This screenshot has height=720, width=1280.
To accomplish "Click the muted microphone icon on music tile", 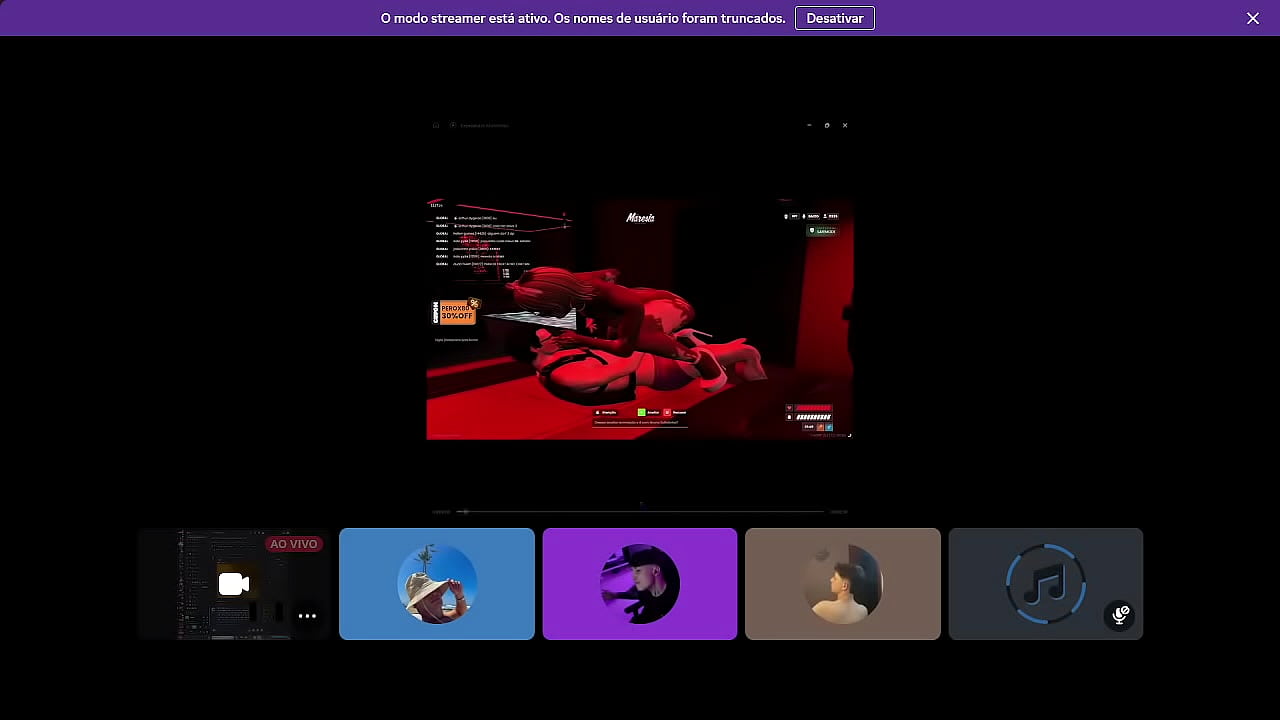I will (x=1120, y=615).
